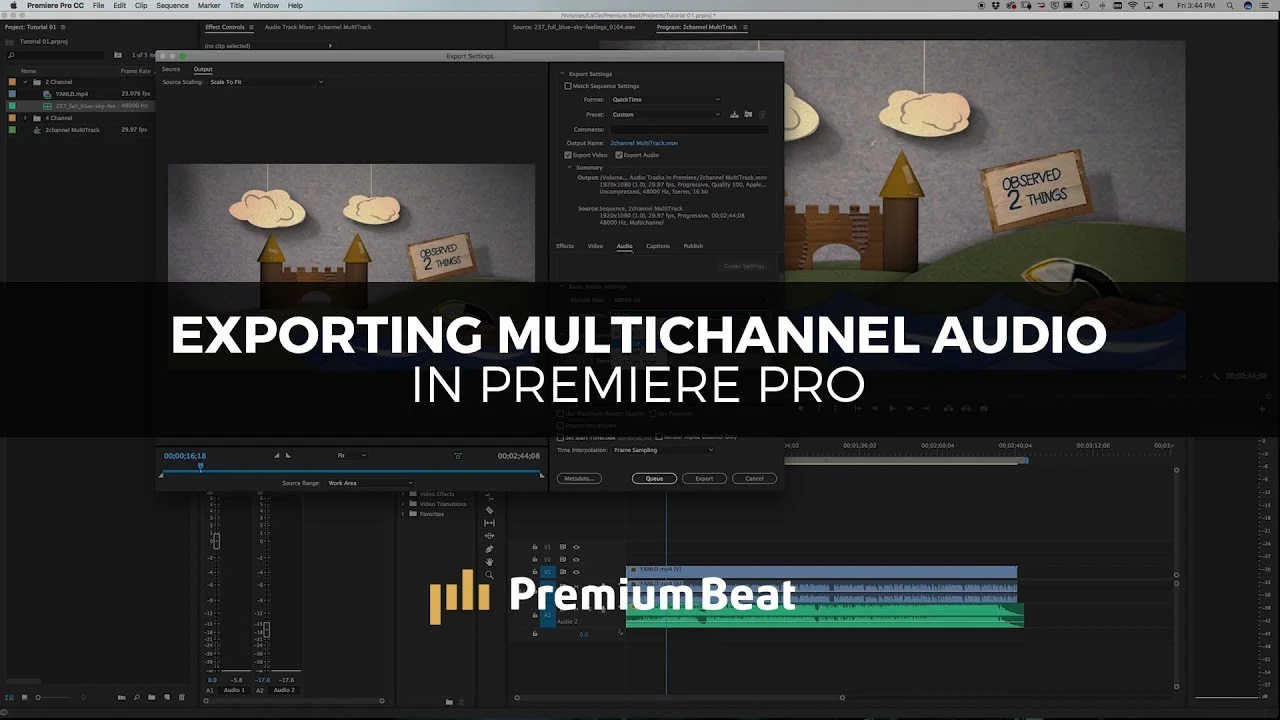The height and width of the screenshot is (720, 1280).
Task: Click the orange label swatch of 2 Channel
Action: [x=11, y=82]
